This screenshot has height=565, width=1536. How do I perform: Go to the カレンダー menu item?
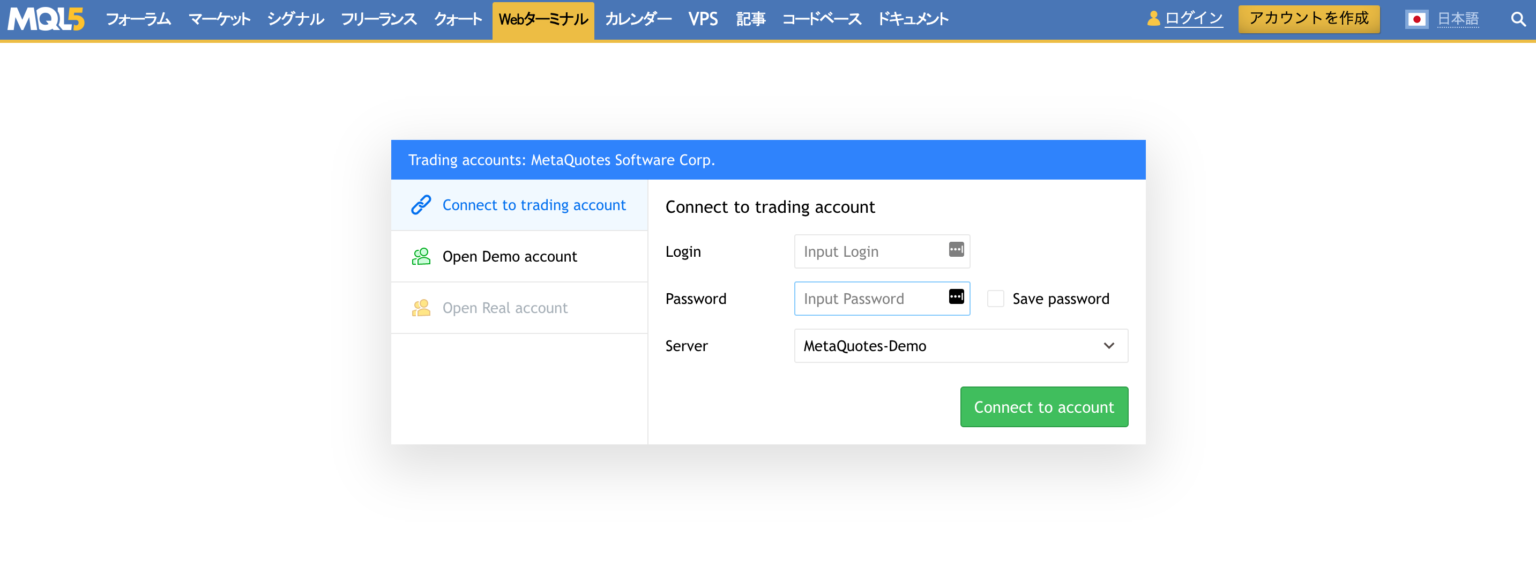(638, 19)
